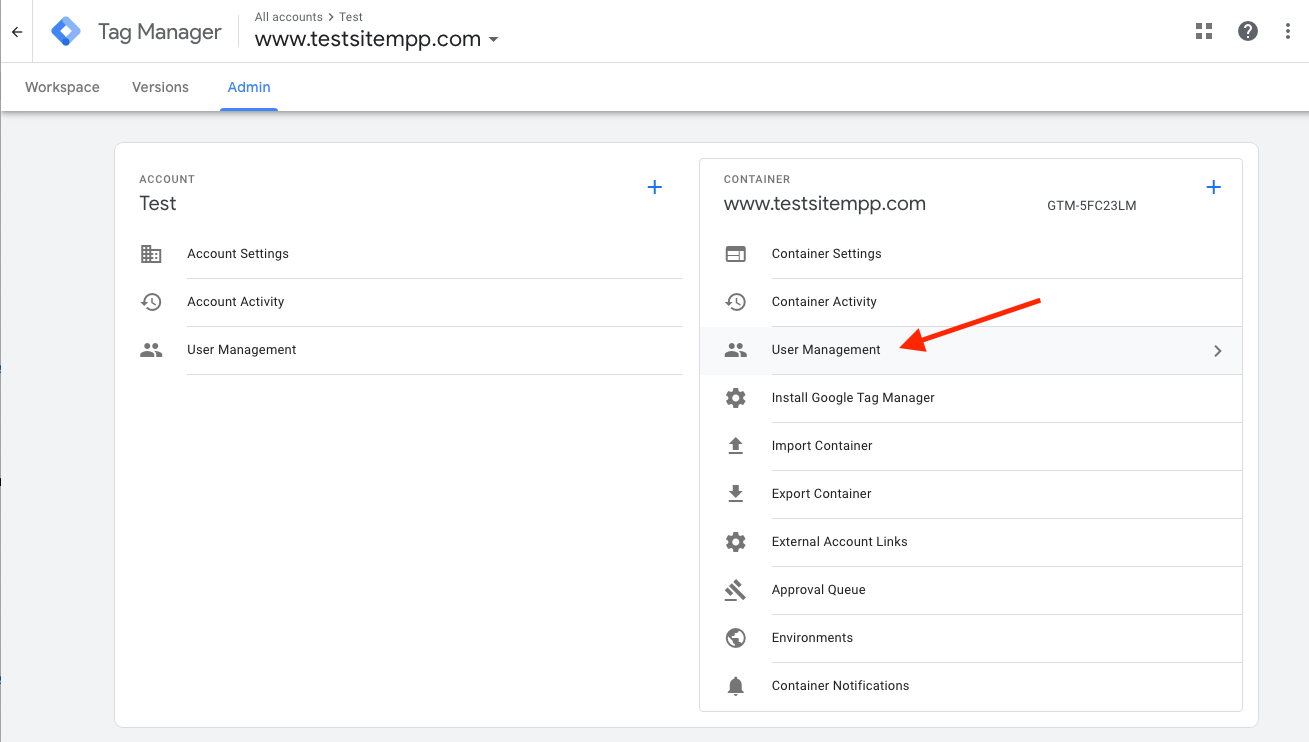
Task: Click the Account Settings building icon
Action: (x=151, y=254)
